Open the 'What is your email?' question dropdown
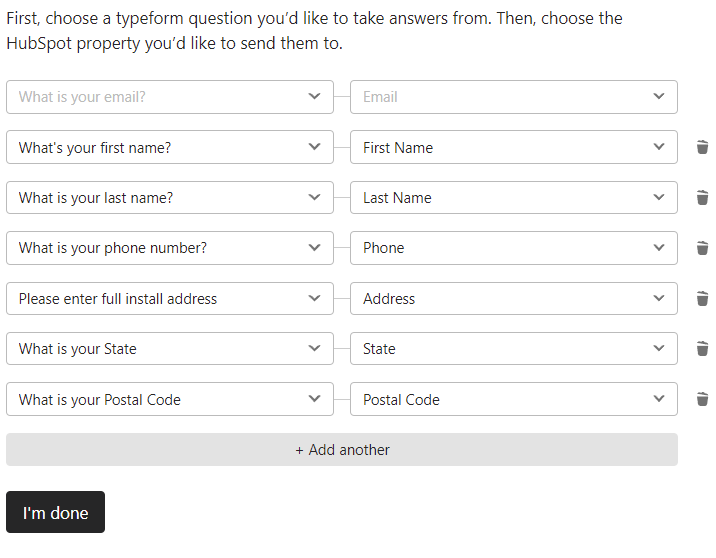Image resolution: width=716 pixels, height=558 pixels. [x=170, y=97]
